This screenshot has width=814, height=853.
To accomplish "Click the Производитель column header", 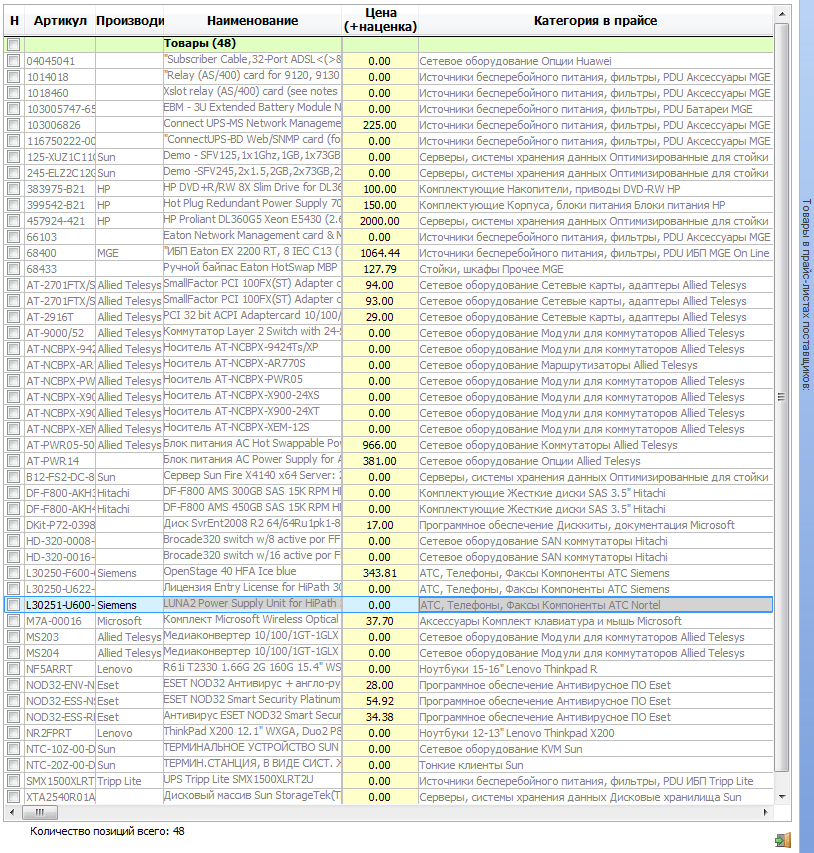I will tap(130, 21).
